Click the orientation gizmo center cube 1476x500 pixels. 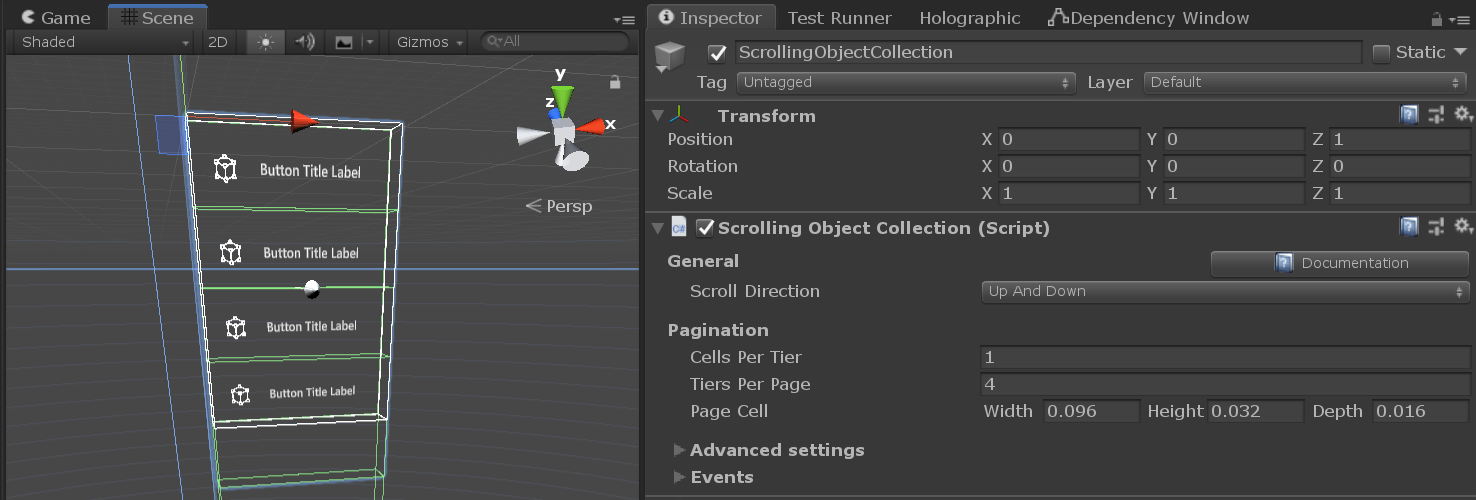coord(564,132)
